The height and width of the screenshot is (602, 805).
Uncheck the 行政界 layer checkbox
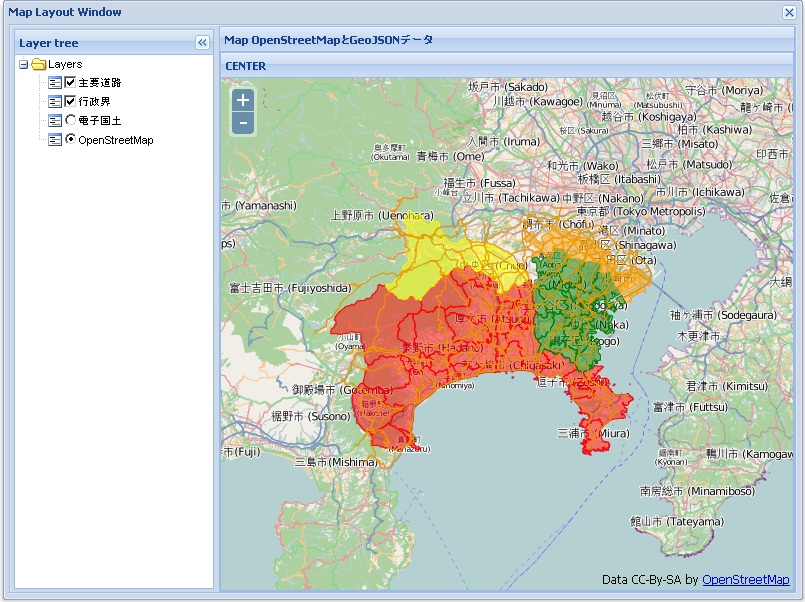[x=70, y=101]
